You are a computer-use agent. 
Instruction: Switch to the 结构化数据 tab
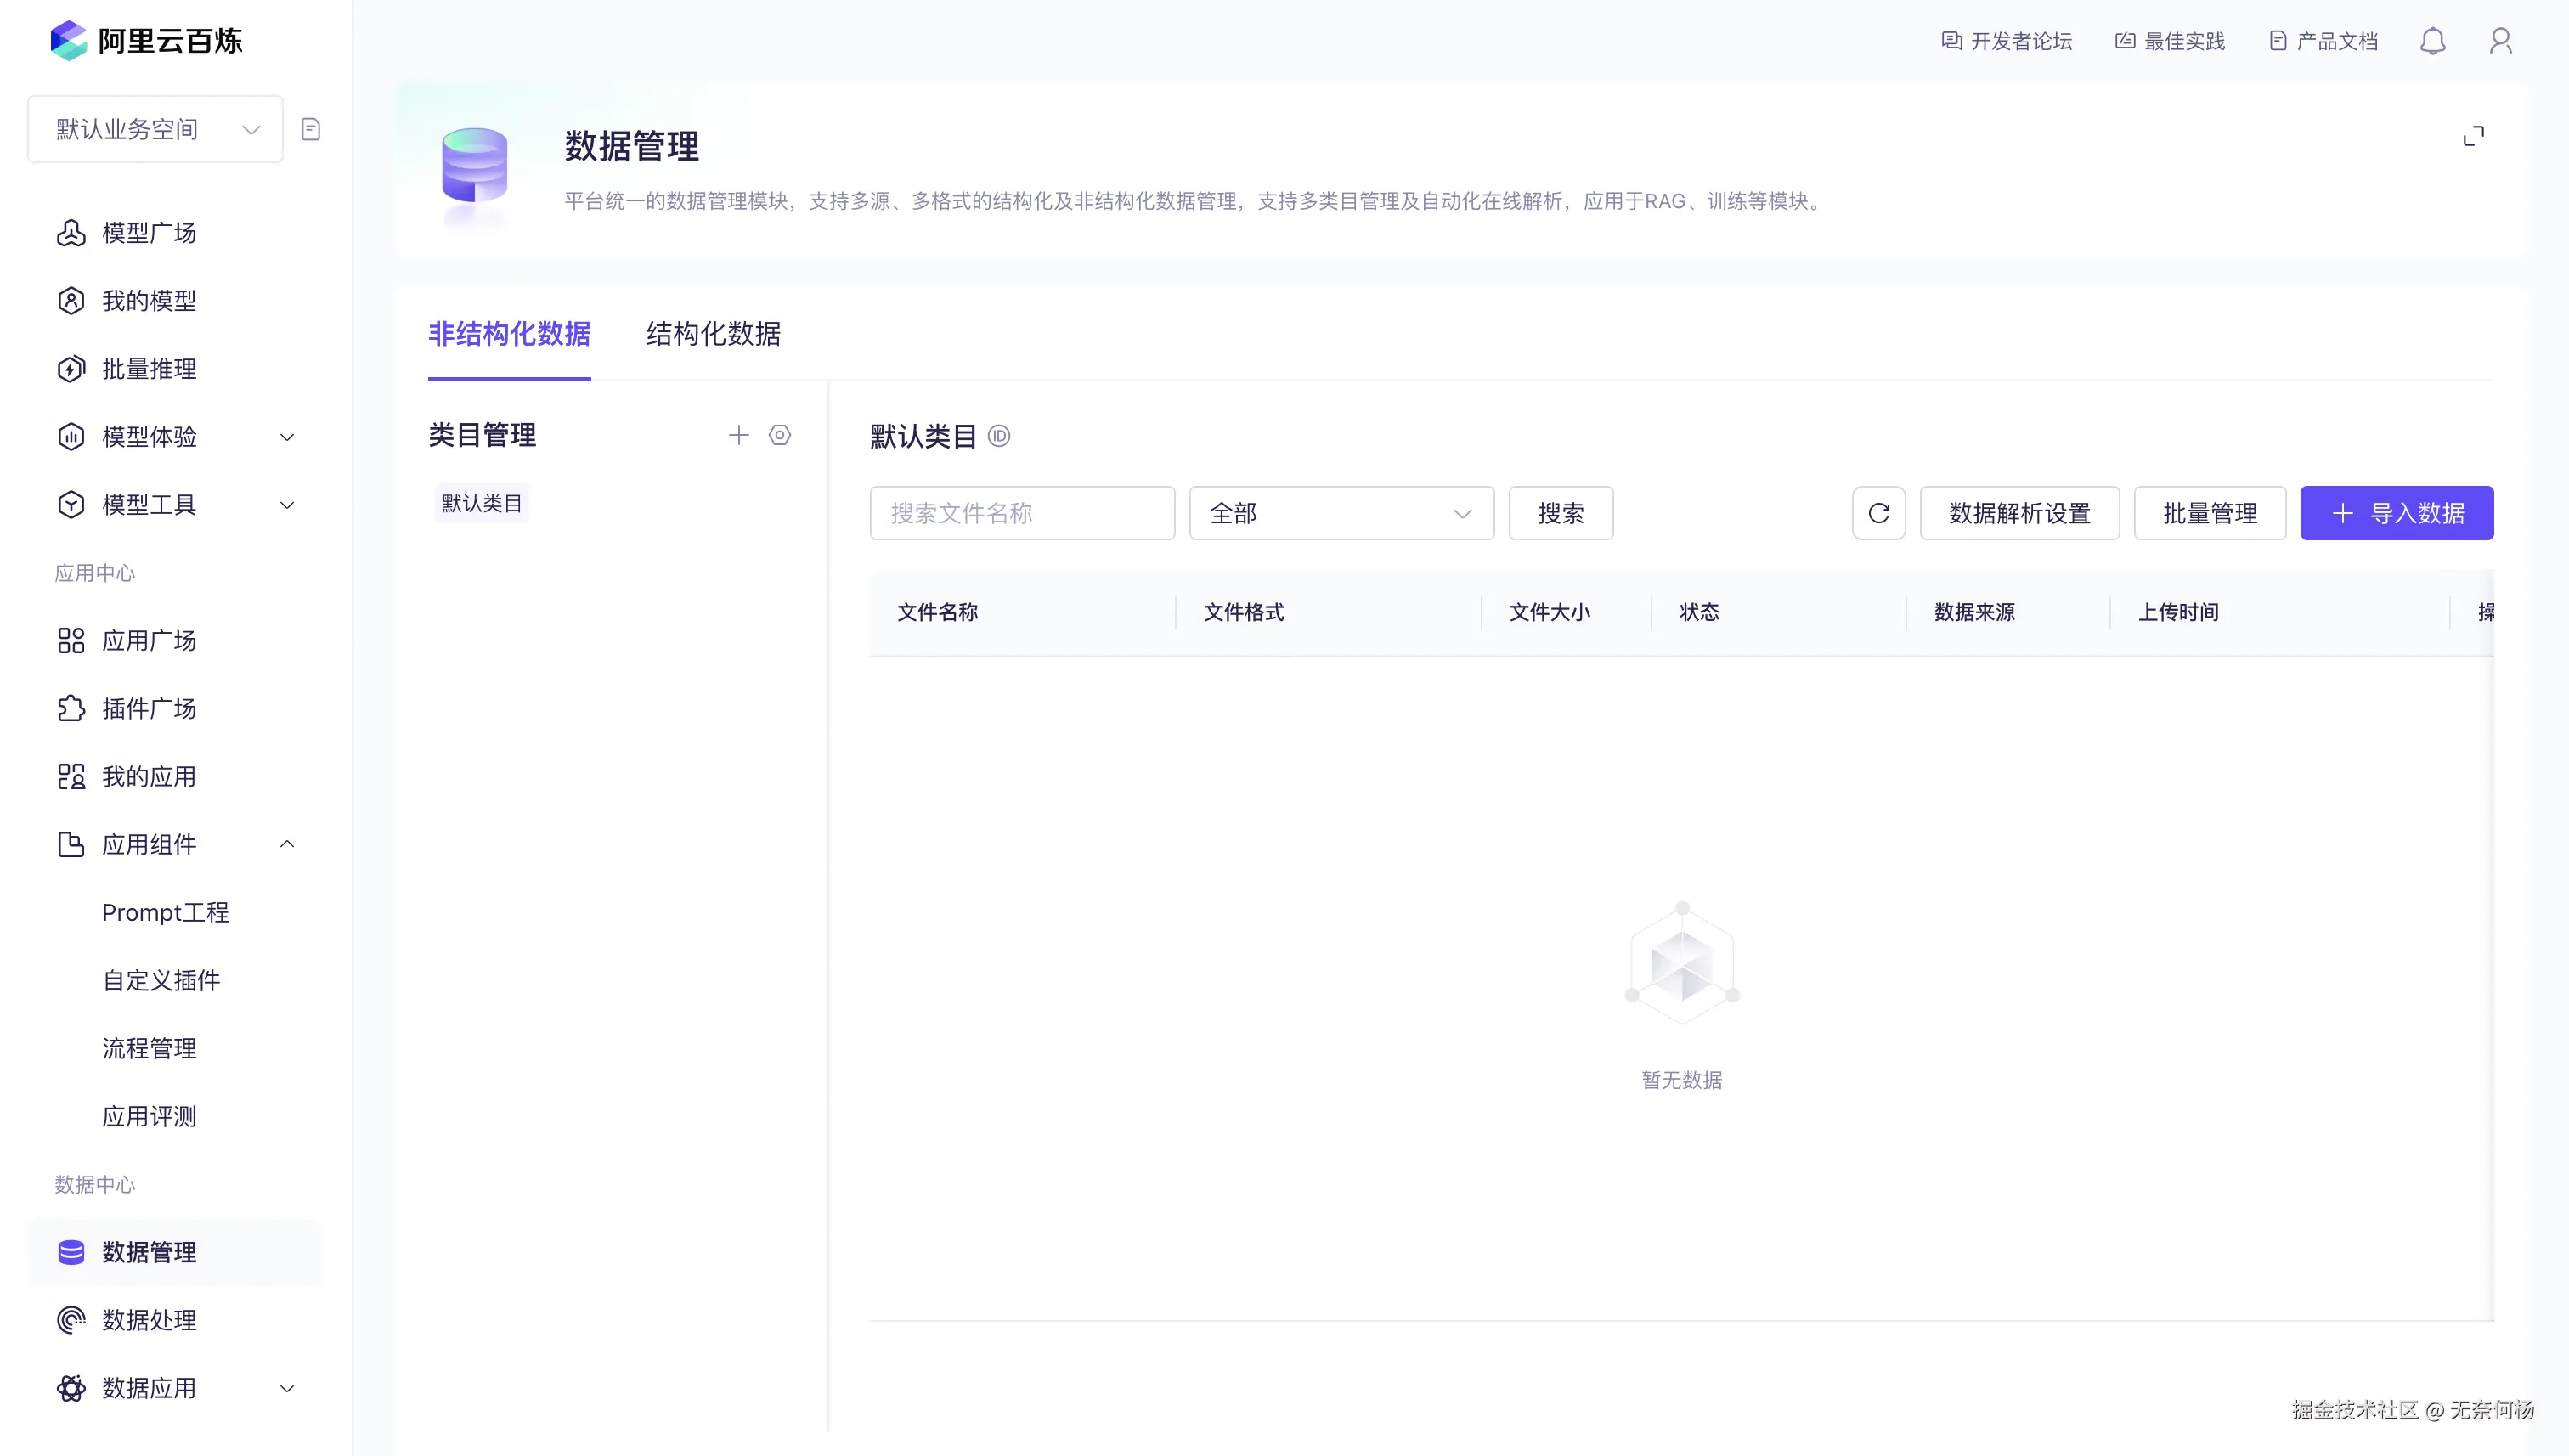713,334
